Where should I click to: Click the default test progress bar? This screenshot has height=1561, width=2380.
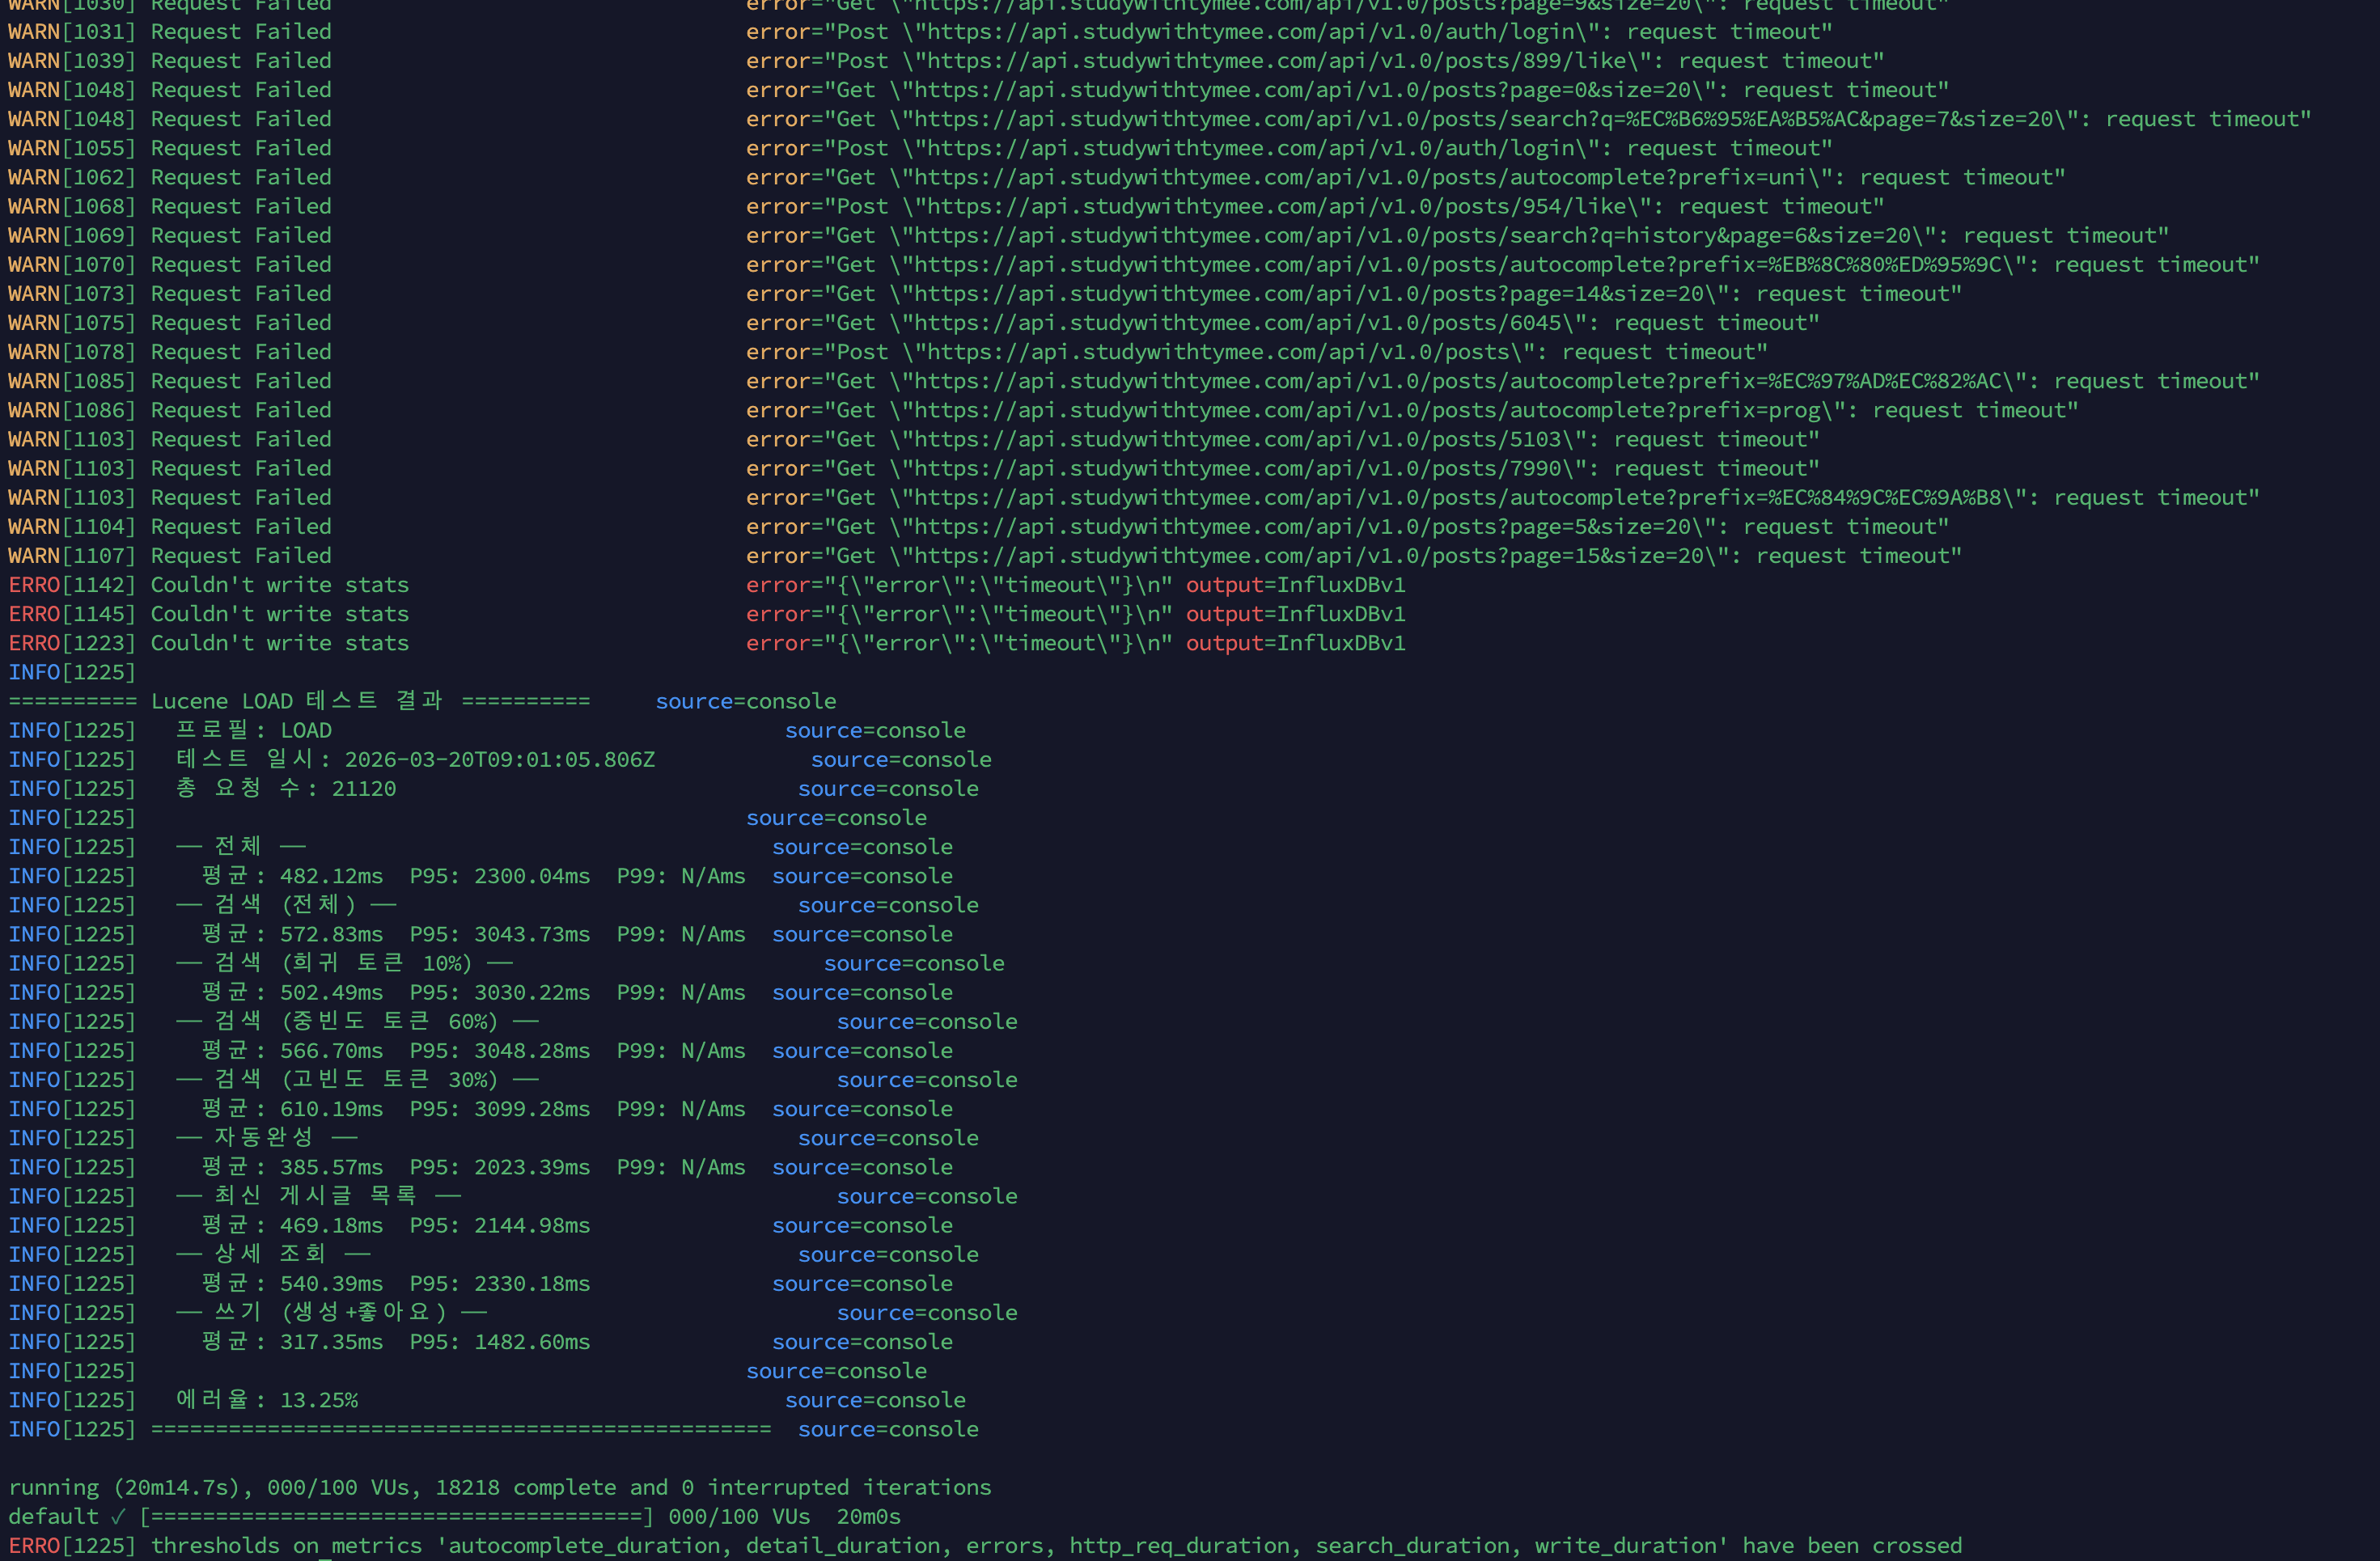pyautogui.click(x=396, y=1517)
